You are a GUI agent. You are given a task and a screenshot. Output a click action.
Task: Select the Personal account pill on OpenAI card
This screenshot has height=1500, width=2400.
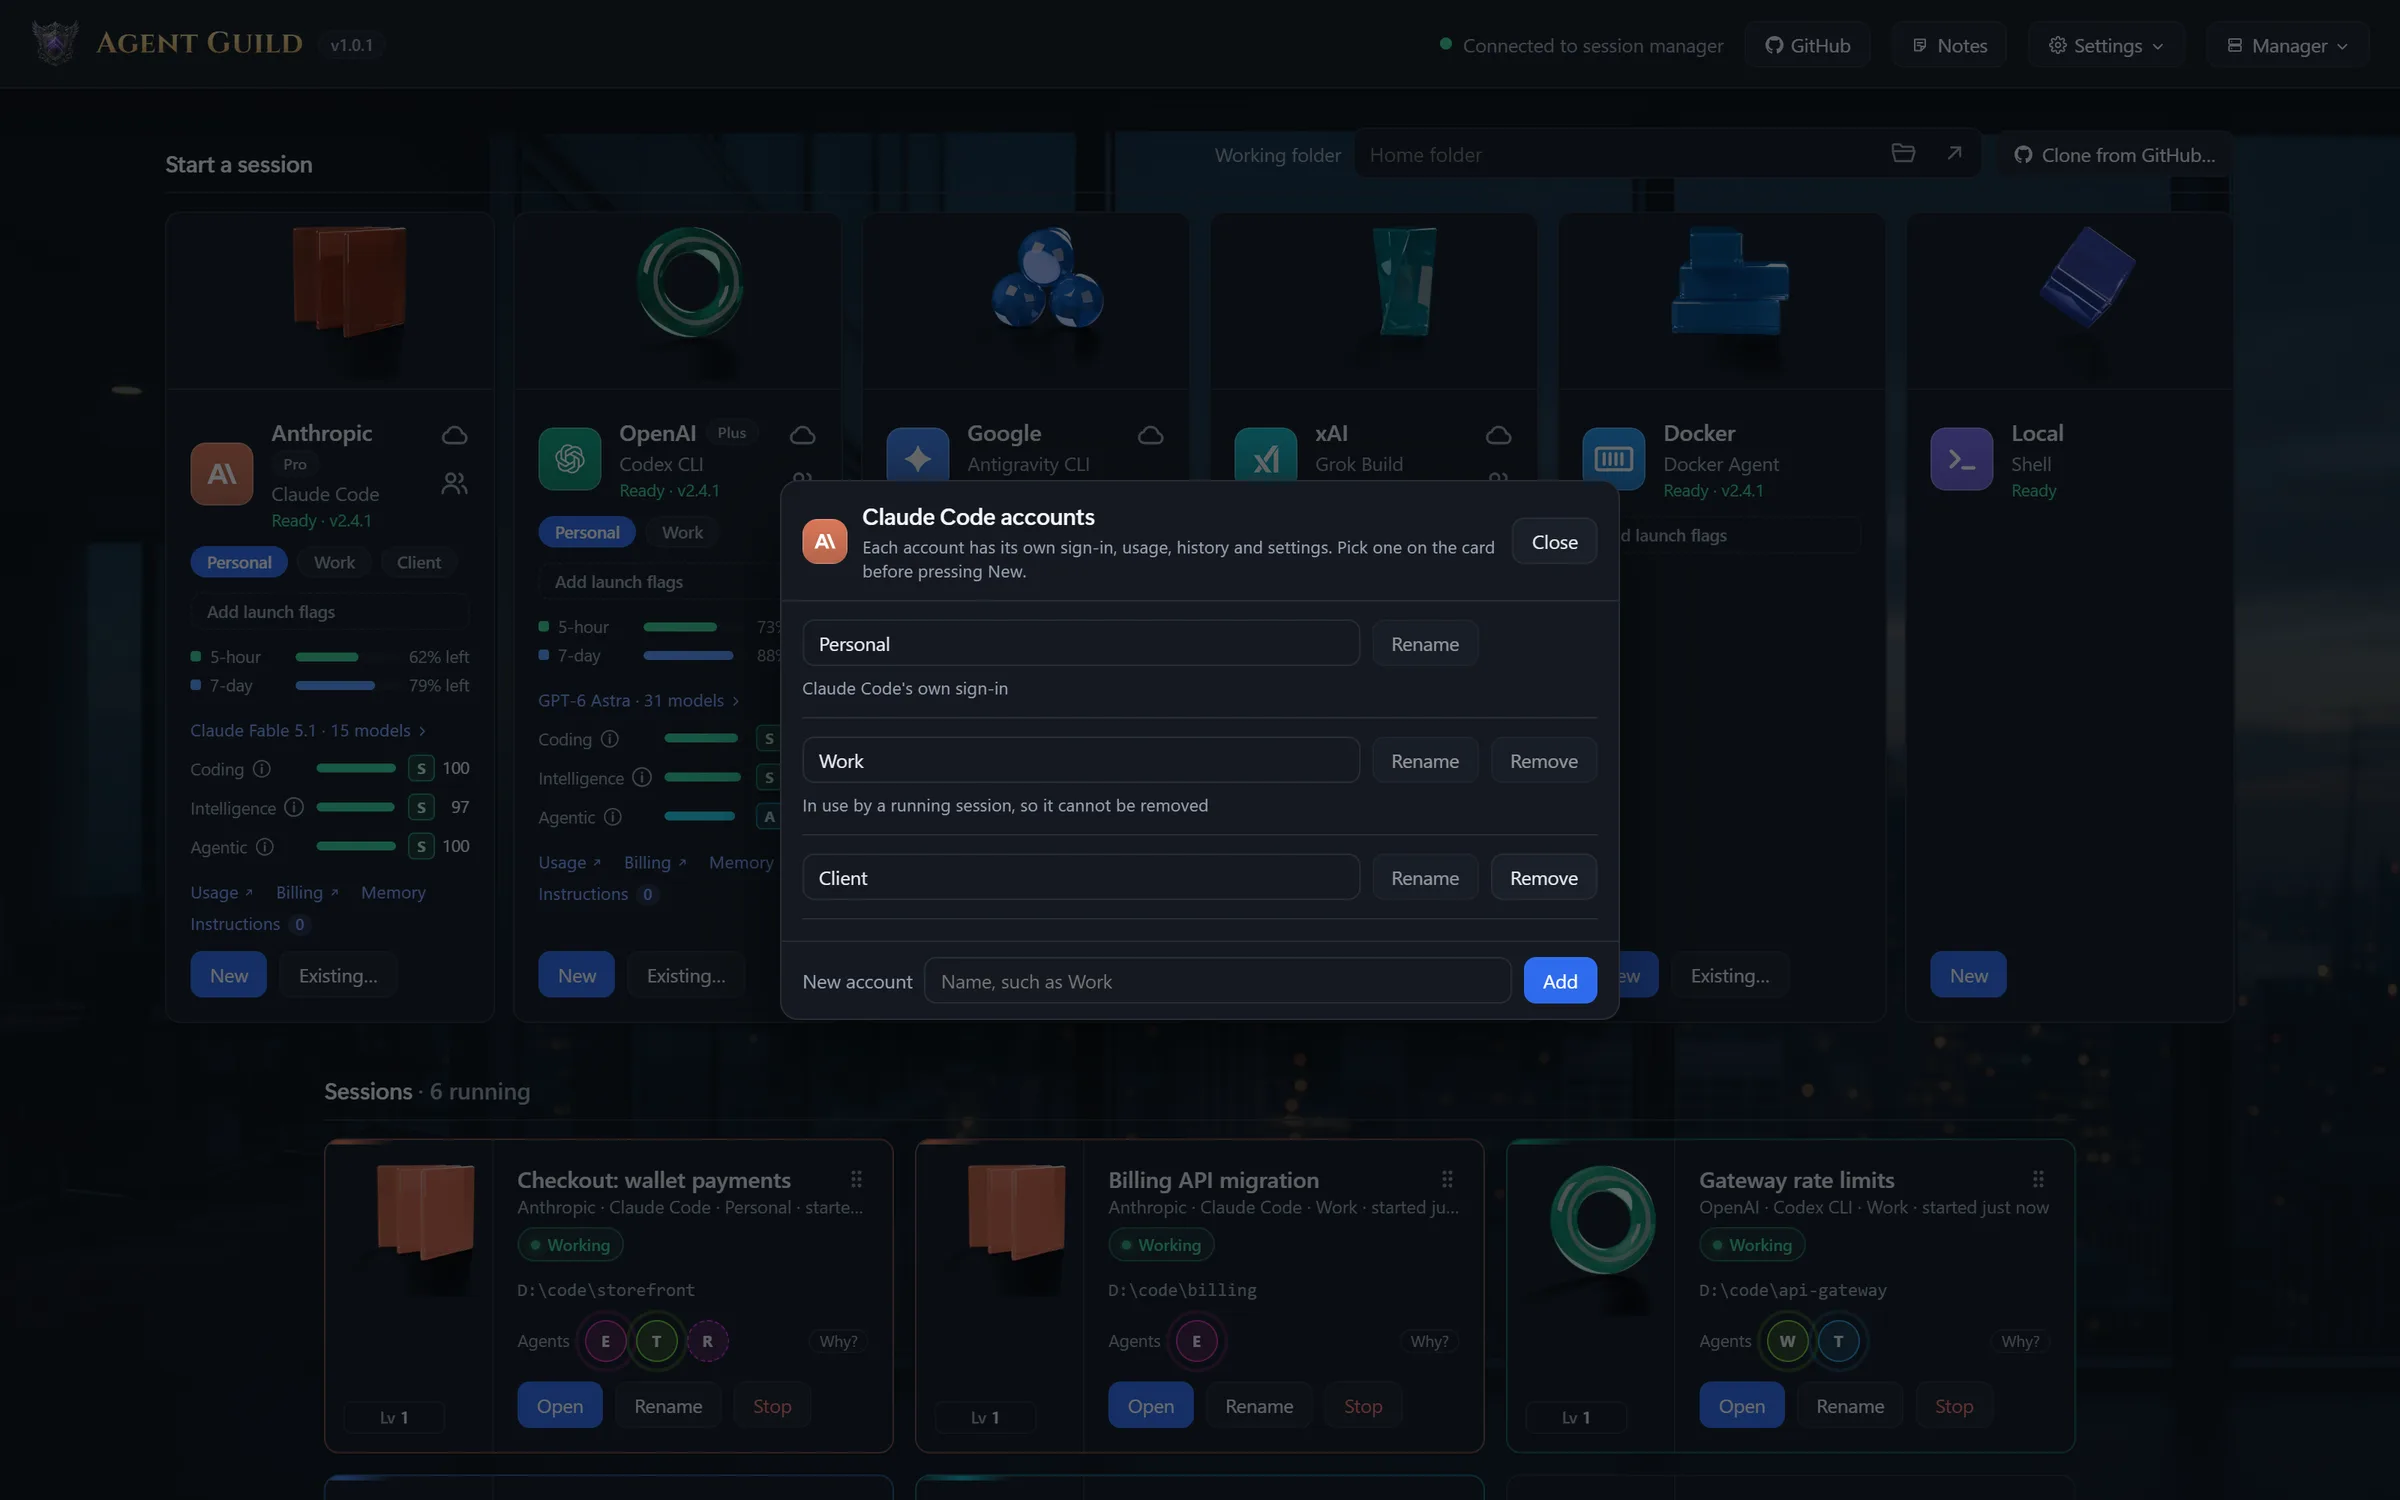pos(587,532)
